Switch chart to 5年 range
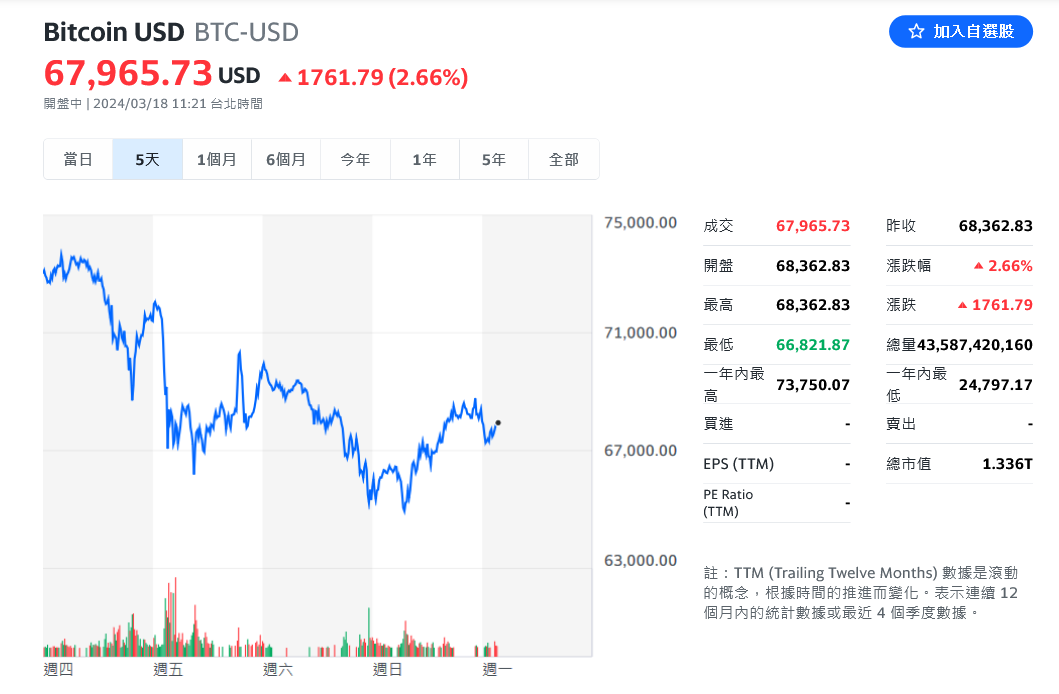 tap(494, 159)
